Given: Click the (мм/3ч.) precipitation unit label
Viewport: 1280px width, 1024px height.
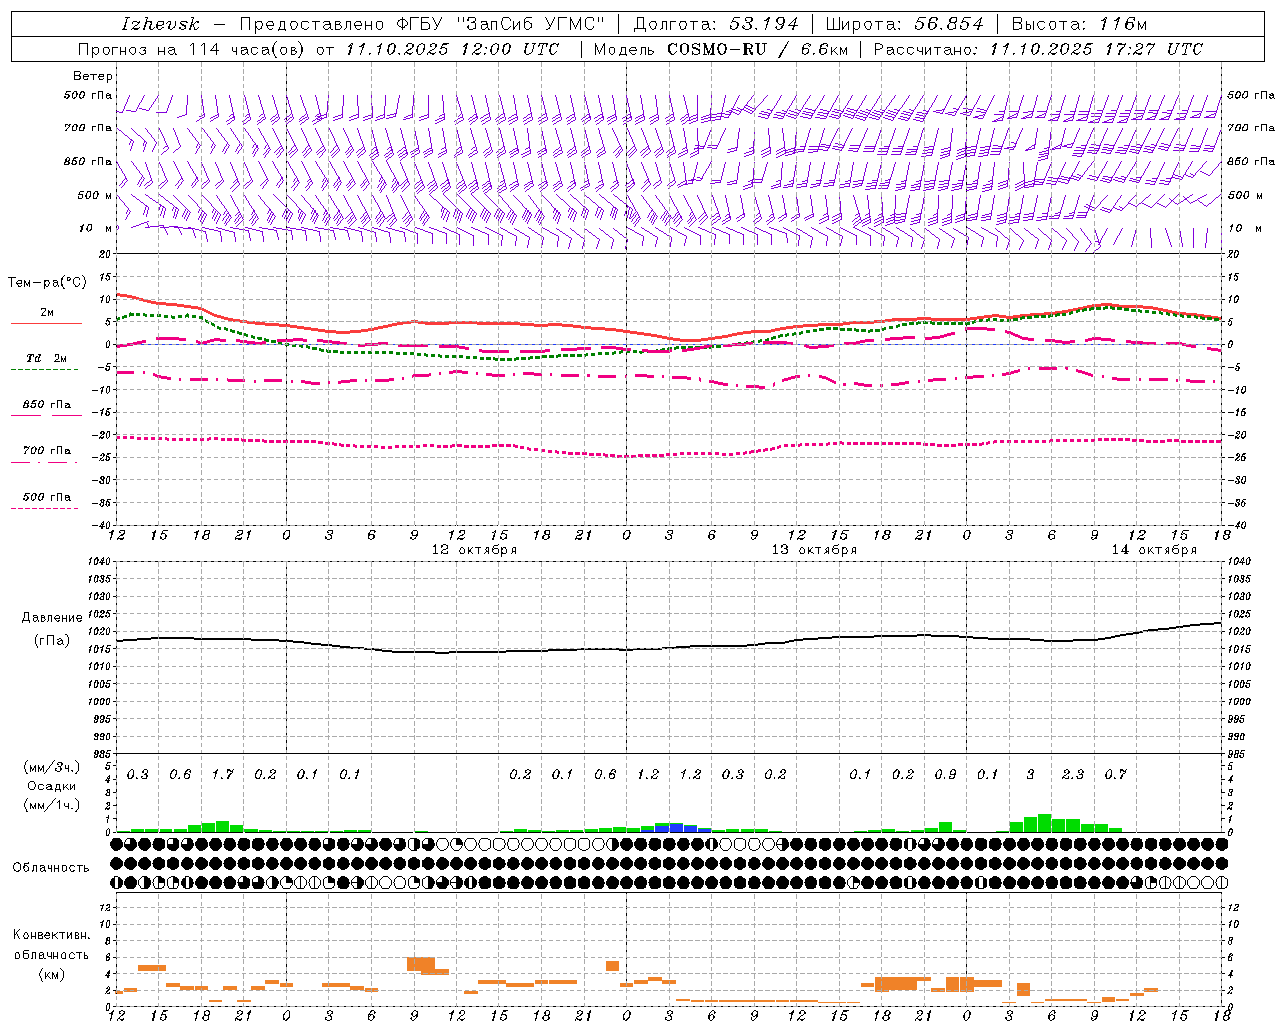Looking at the screenshot, I should (52, 767).
